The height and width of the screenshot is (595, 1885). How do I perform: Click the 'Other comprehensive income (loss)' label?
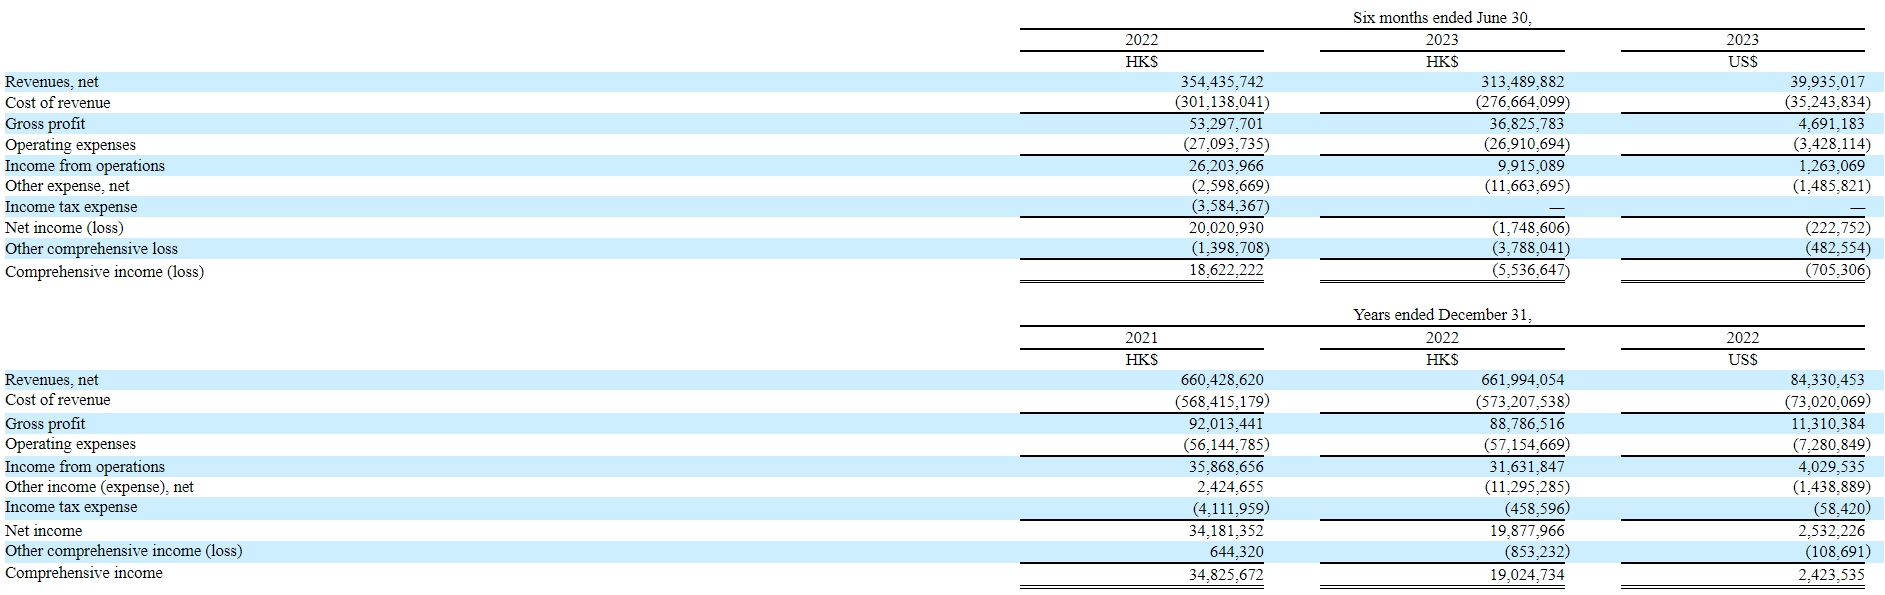click(x=123, y=551)
